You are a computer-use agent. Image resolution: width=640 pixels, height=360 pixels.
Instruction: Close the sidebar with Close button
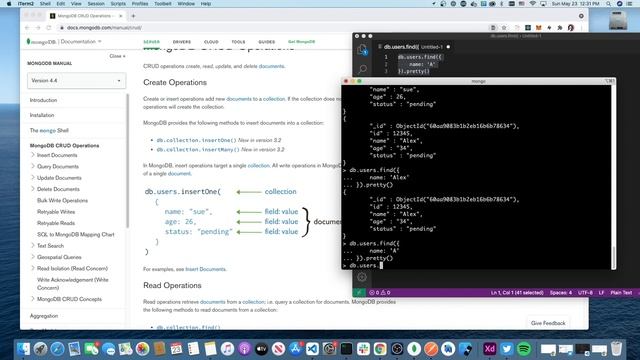117,56
